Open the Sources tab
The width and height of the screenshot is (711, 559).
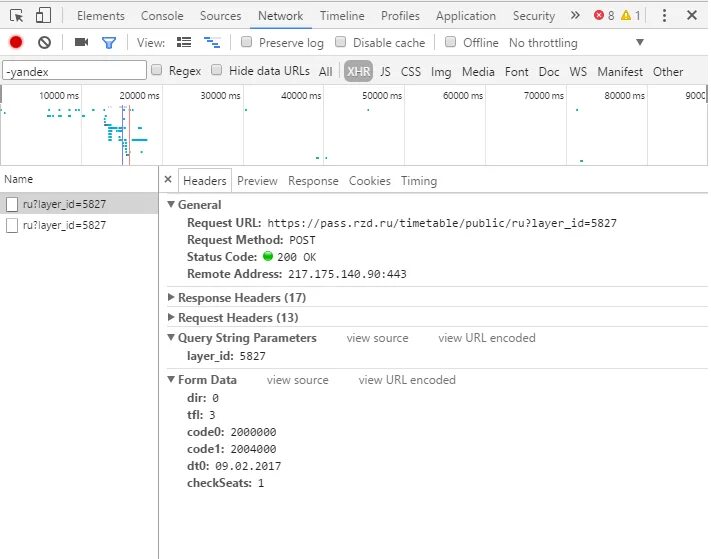(220, 16)
